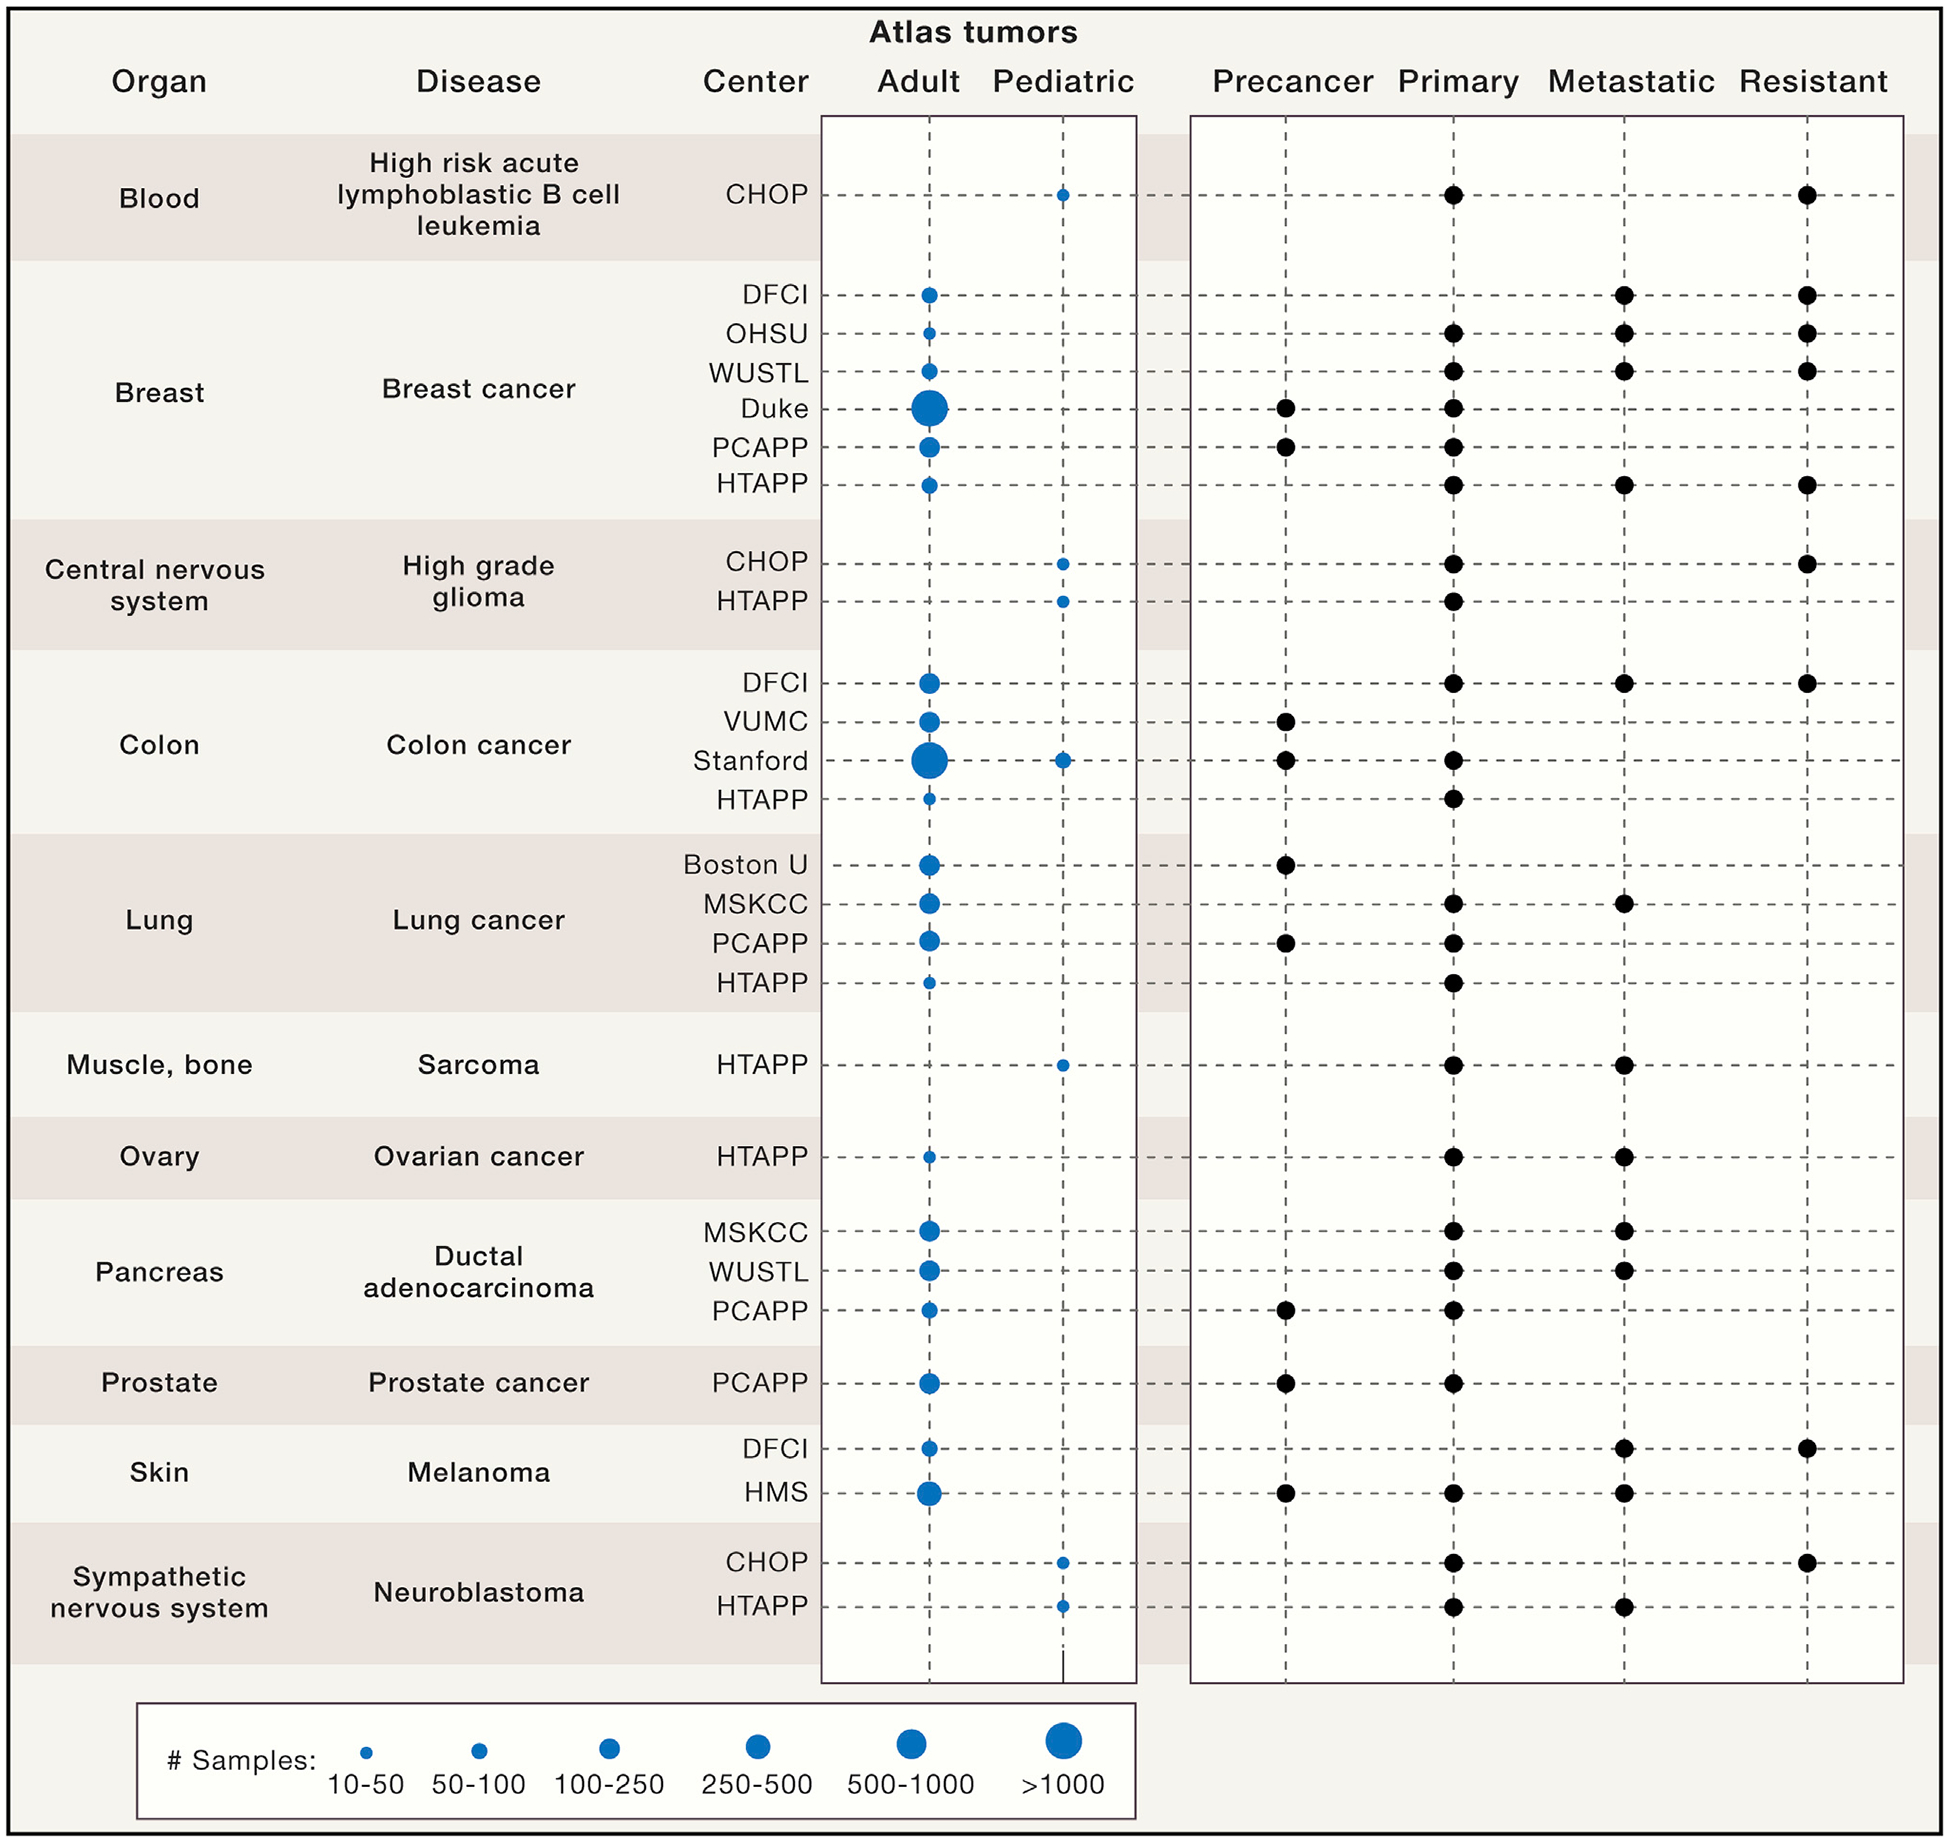This screenshot has width=1950, height=1841.
Task: Click the "Lung cancer" disease label
Action: pos(478,920)
